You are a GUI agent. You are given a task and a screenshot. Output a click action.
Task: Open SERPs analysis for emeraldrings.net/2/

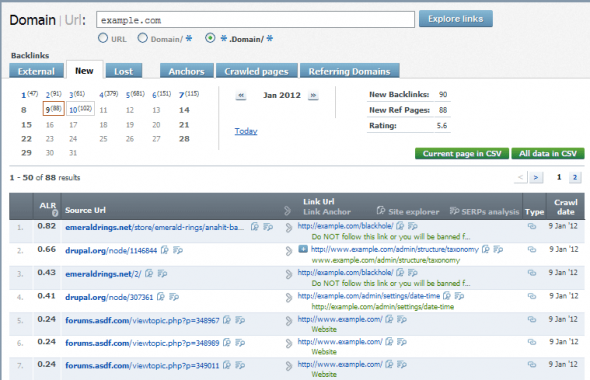[162, 274]
